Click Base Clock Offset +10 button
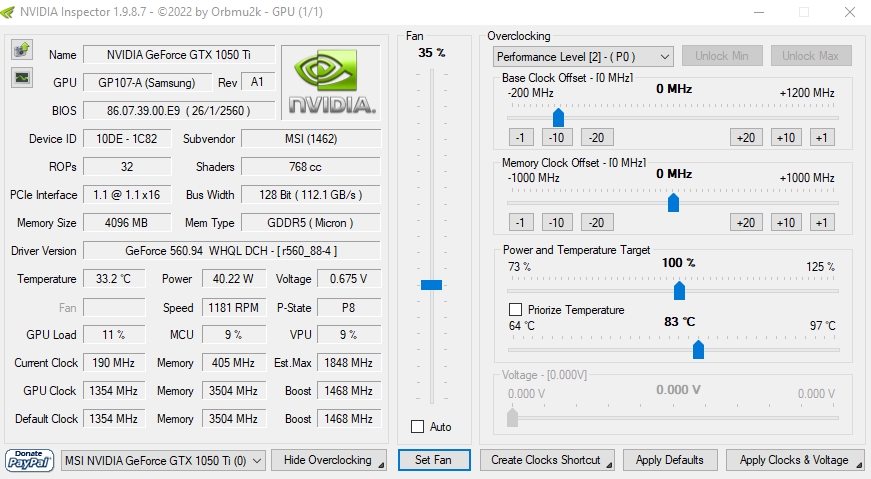 tap(786, 137)
